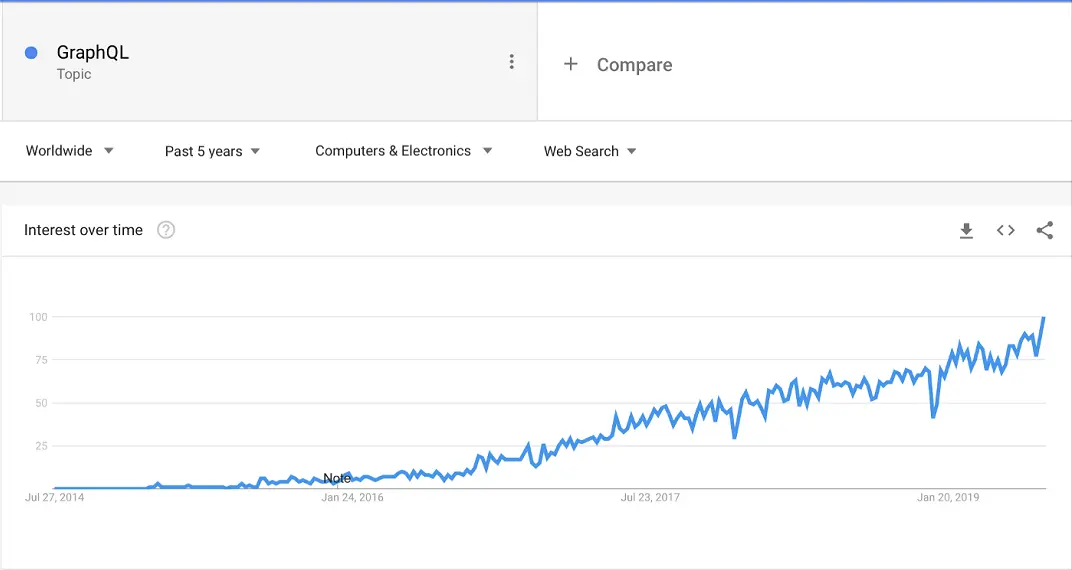Open the embed code icon

pyautogui.click(x=1005, y=230)
